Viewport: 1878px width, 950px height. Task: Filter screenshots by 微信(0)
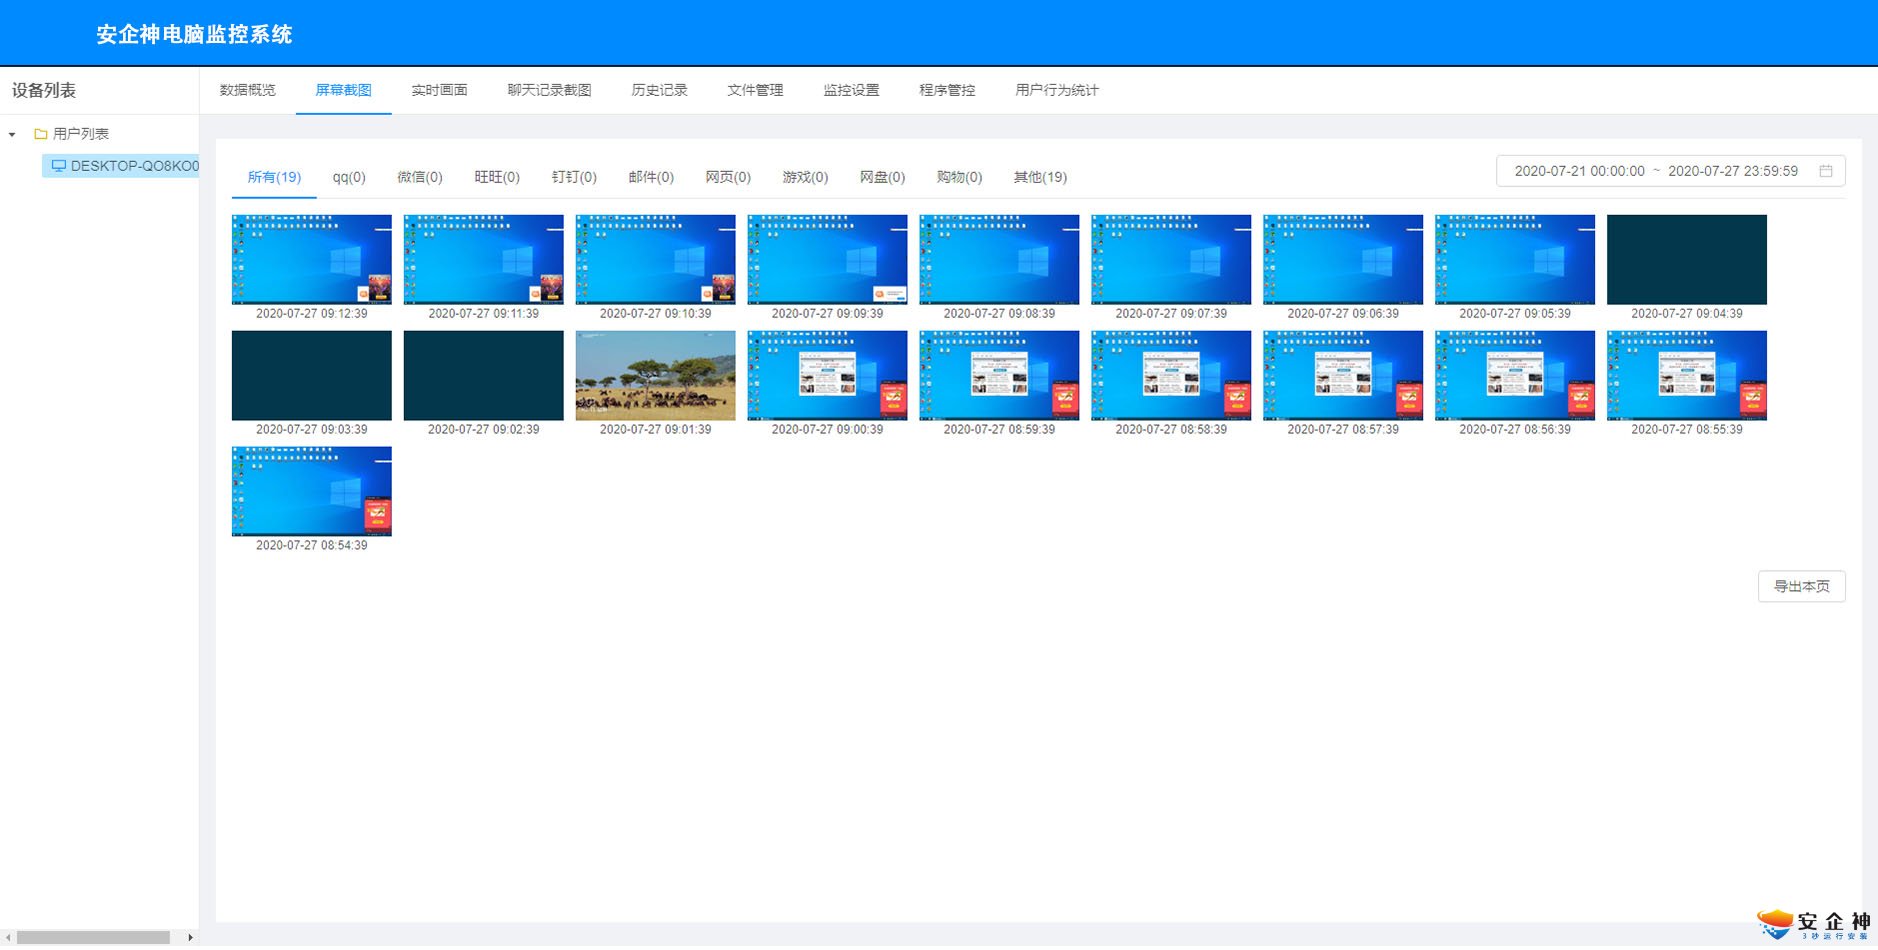[x=420, y=177]
